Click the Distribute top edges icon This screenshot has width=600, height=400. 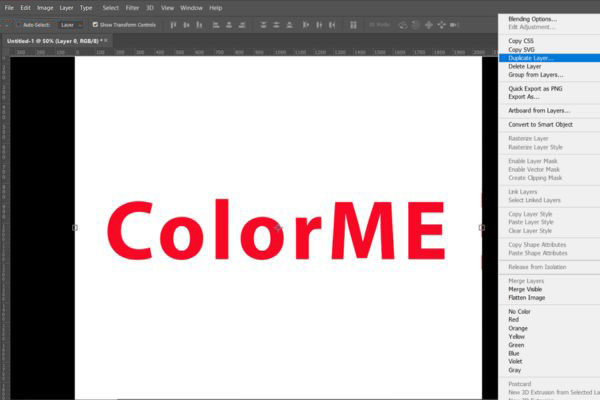263,25
